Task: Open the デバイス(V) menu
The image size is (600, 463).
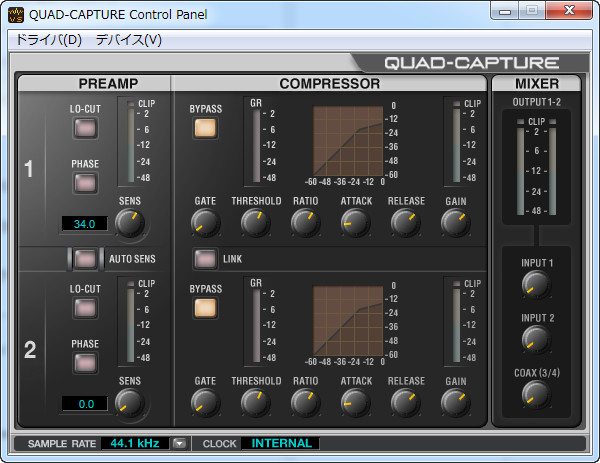Action: pos(129,39)
